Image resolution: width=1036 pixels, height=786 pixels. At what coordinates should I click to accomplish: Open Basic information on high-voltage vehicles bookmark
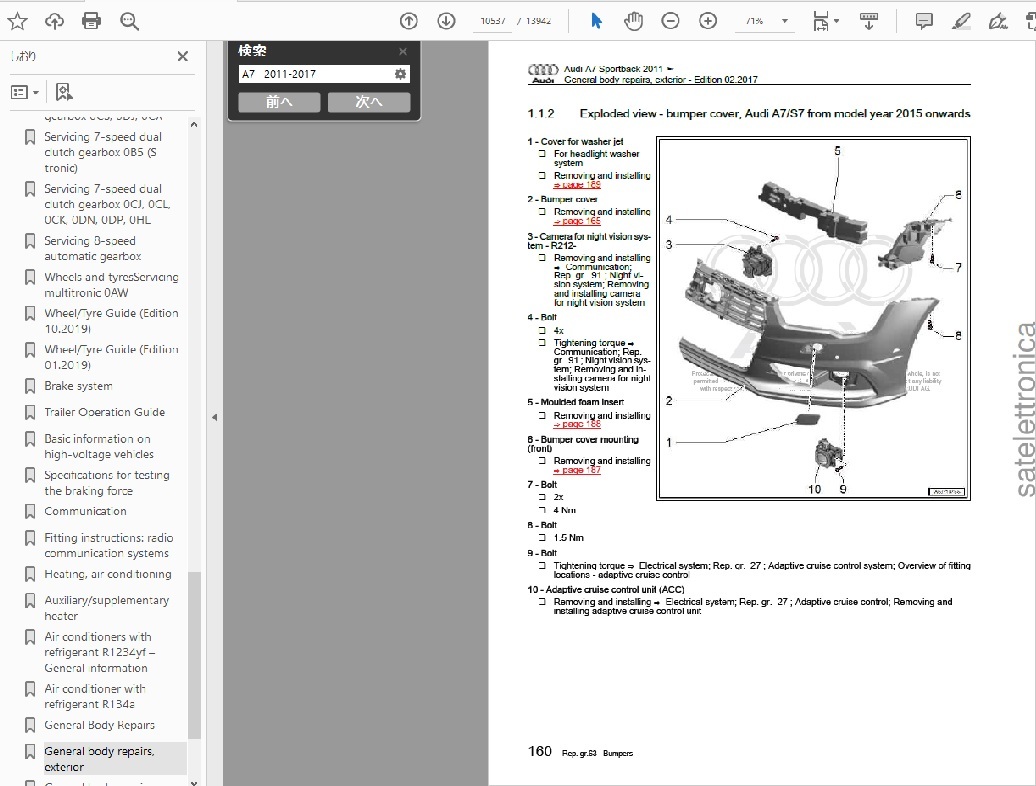click(x=99, y=447)
